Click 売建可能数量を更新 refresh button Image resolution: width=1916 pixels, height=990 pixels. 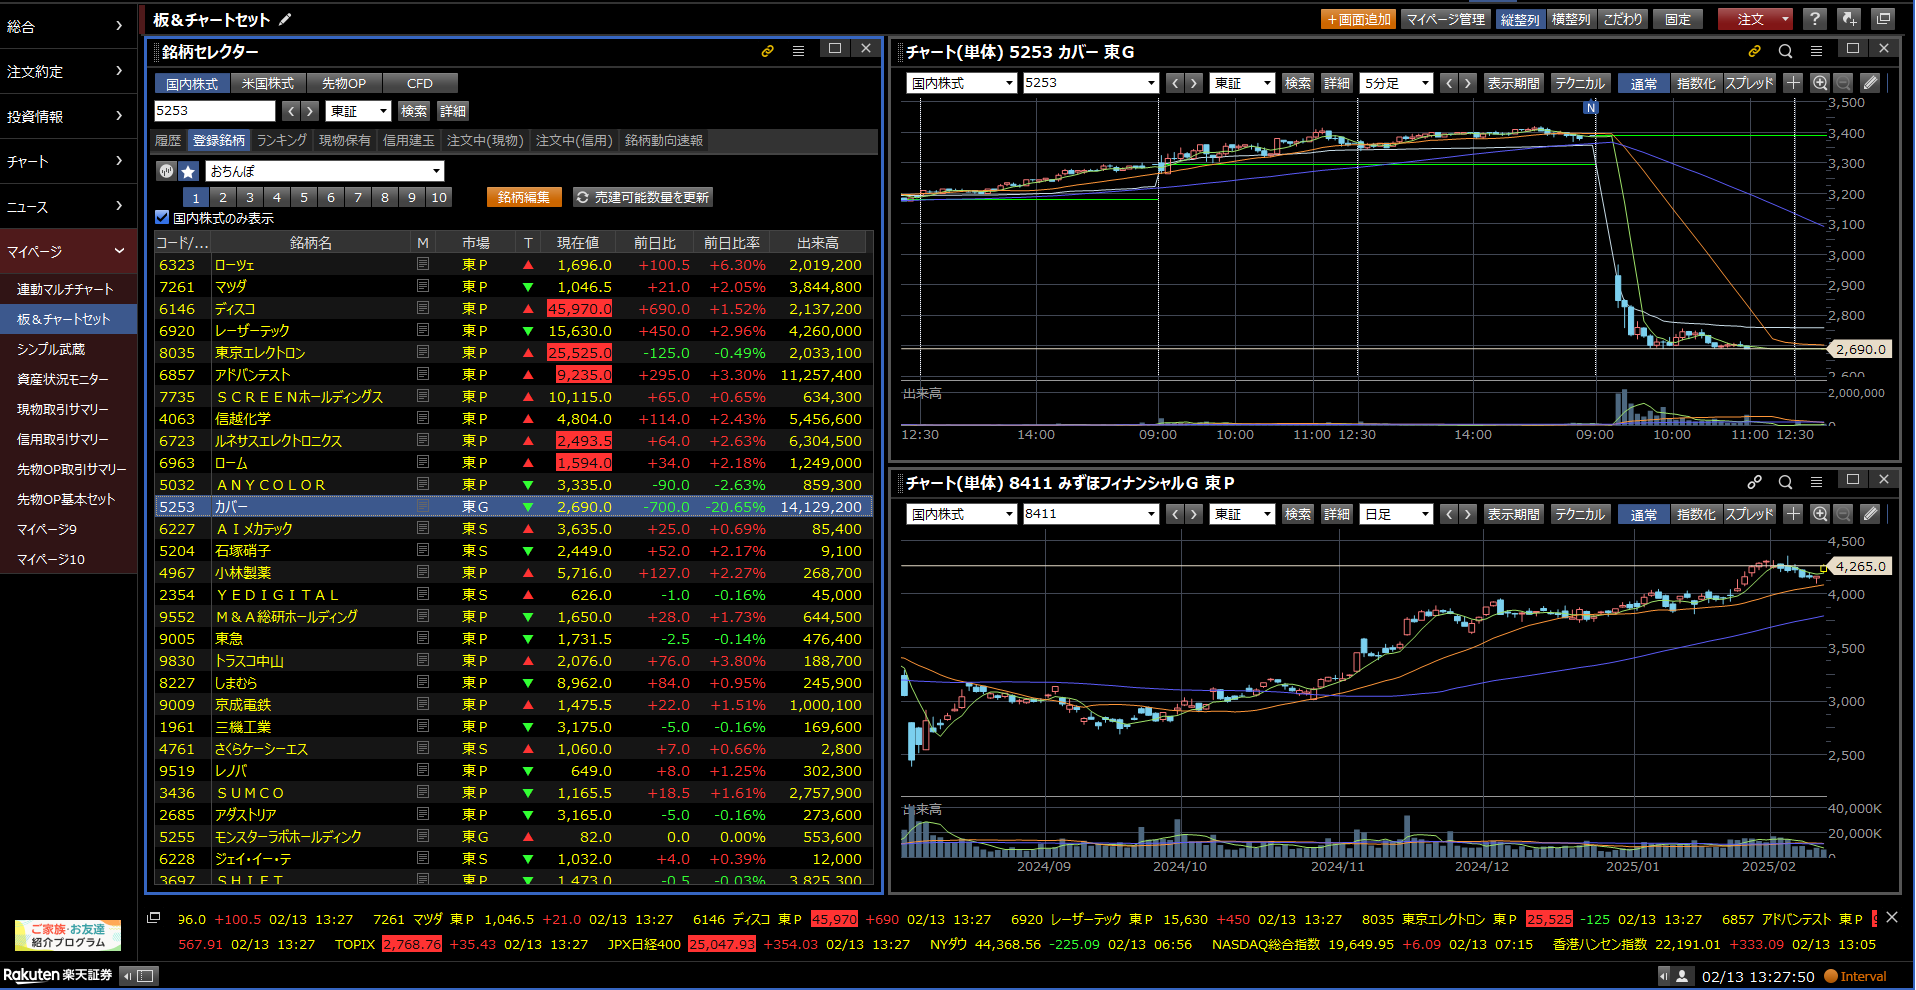click(643, 197)
